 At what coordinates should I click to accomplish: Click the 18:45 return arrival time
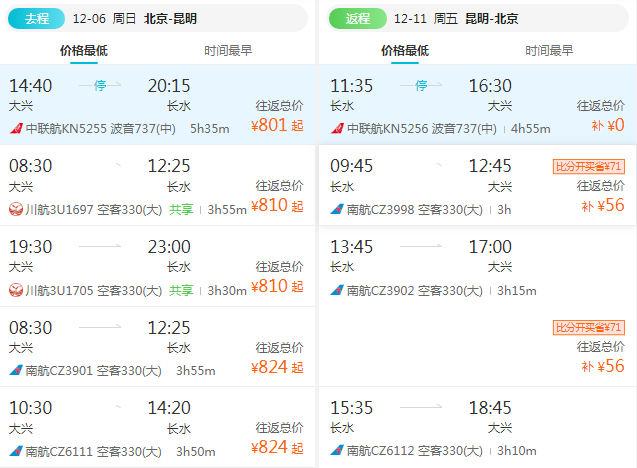point(490,408)
